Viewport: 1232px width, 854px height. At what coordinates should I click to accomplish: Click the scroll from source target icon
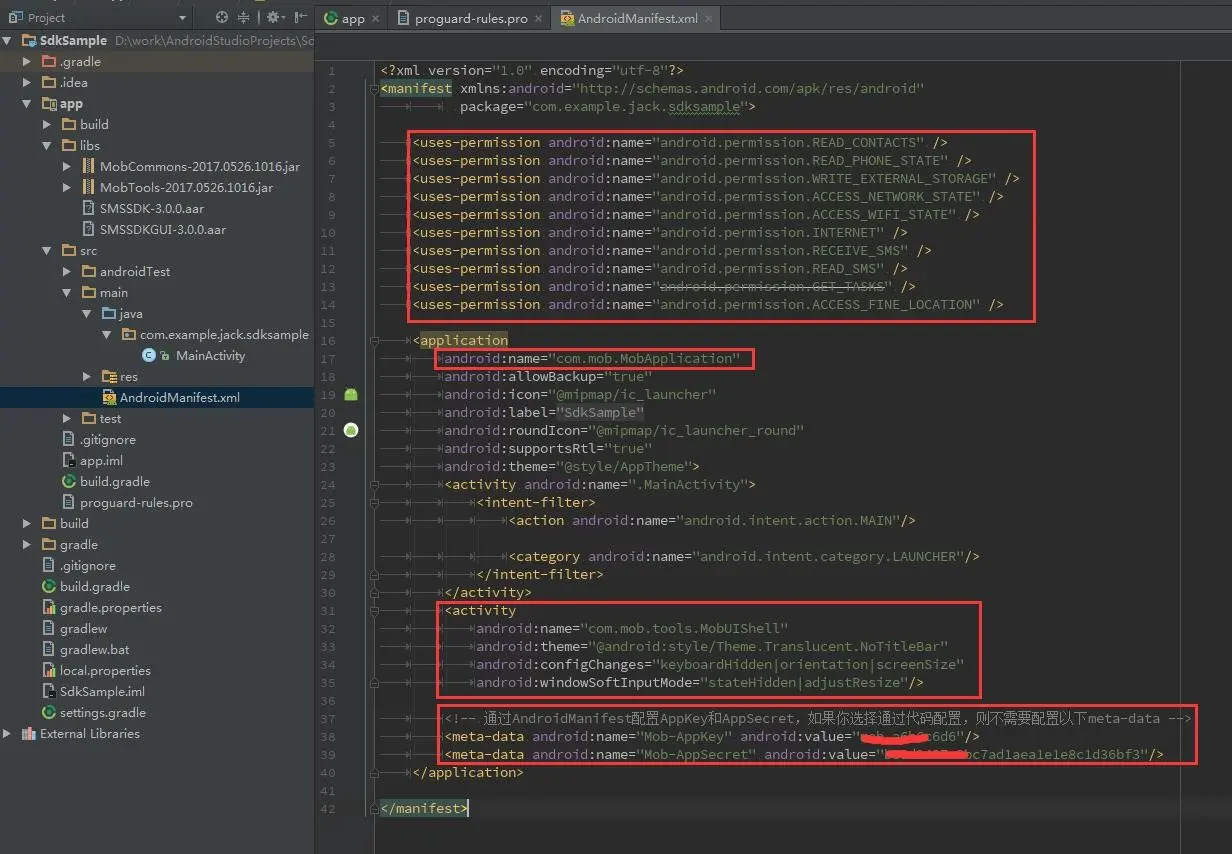point(221,17)
